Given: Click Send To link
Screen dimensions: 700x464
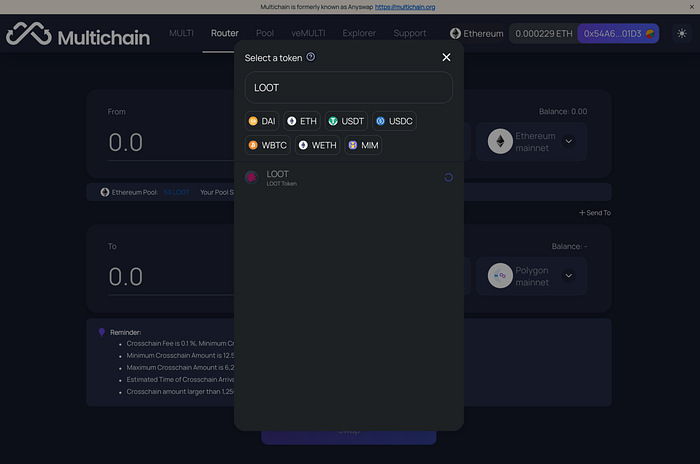Looking at the screenshot, I should point(595,213).
